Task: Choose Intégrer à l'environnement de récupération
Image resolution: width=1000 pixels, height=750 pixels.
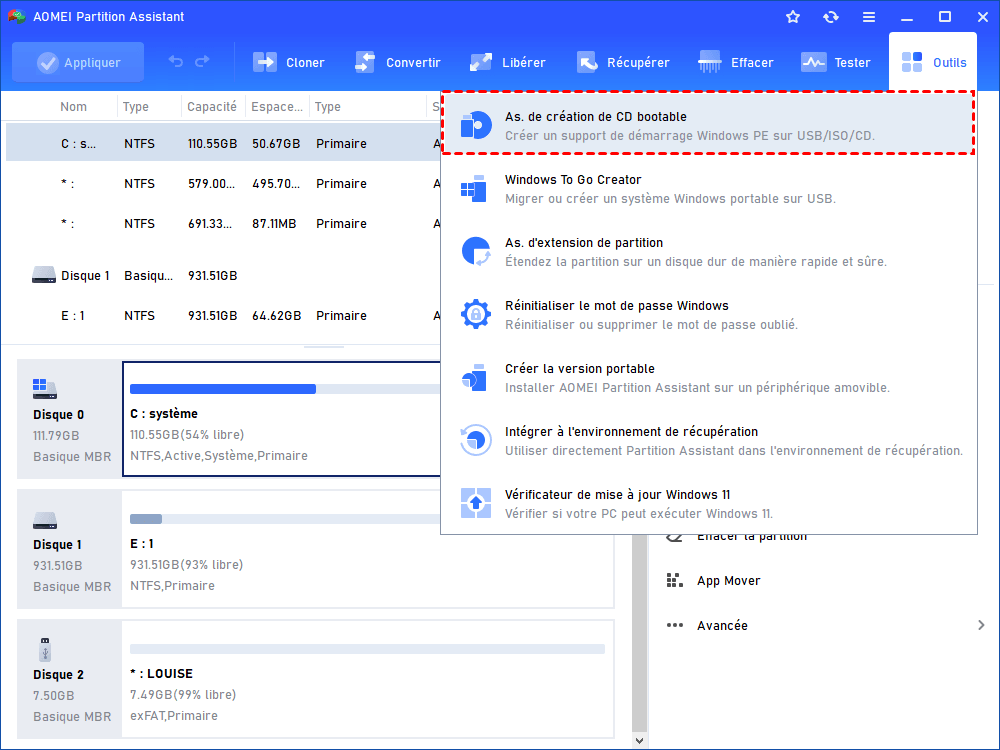Action: click(708, 441)
